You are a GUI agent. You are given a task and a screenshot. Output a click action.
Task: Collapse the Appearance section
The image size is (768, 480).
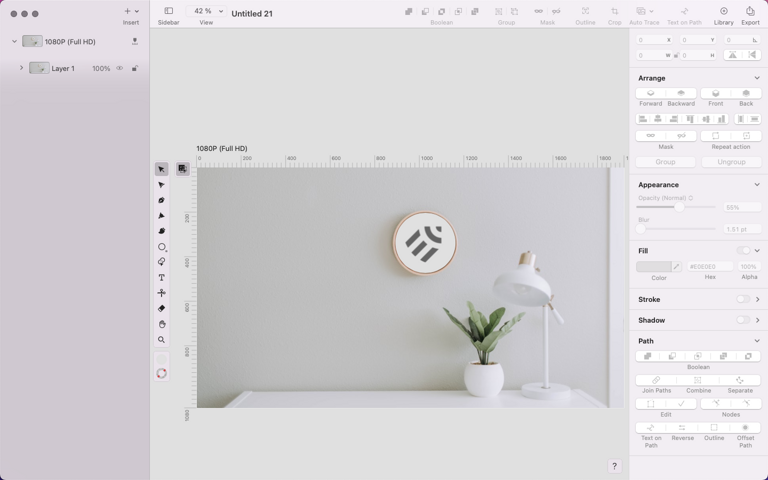tap(757, 185)
